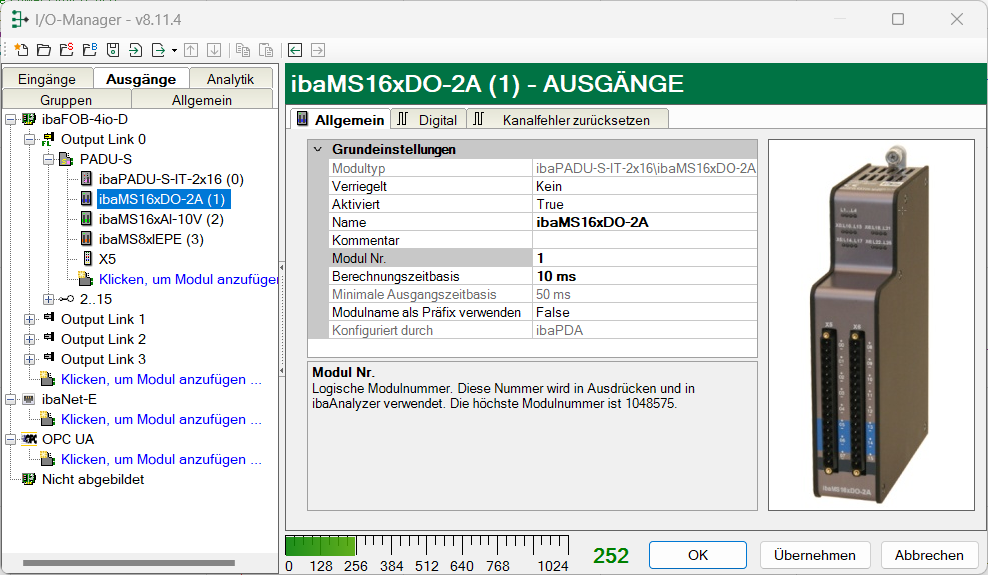Click the OPC UA icon in tree
Viewport: 988px width, 575px height.
coord(29,439)
